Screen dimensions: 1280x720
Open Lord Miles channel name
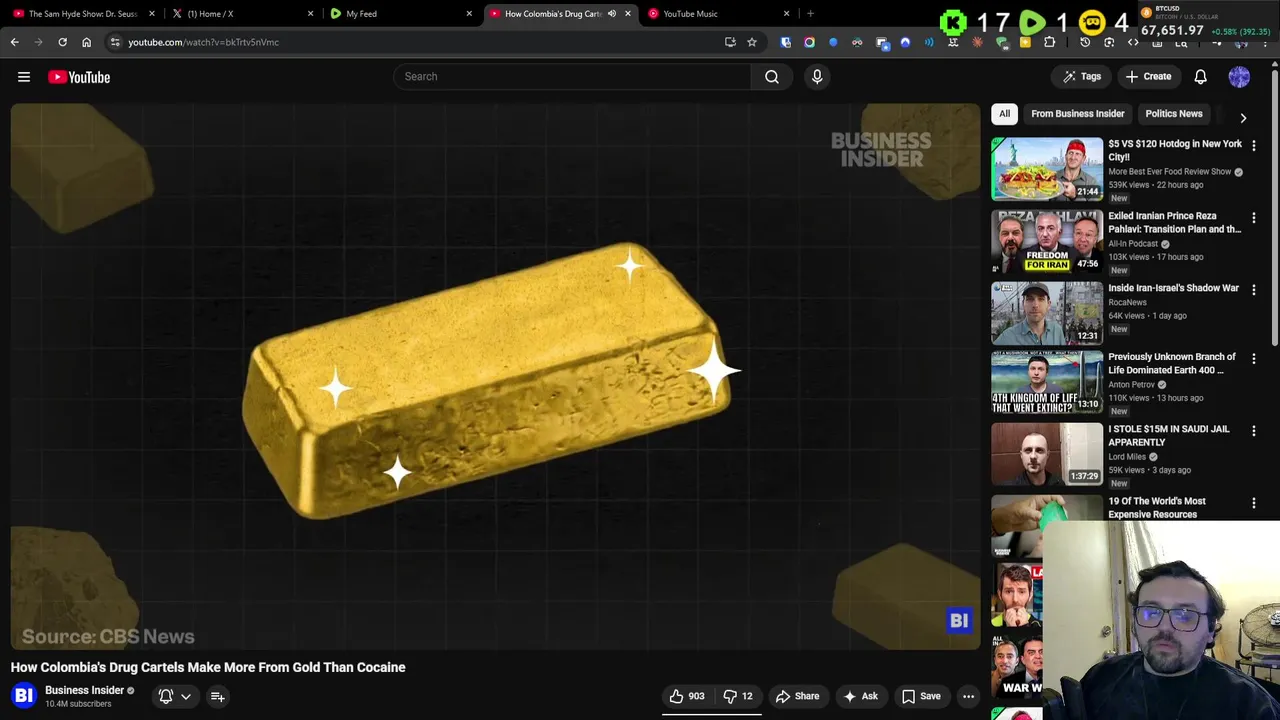point(1127,457)
